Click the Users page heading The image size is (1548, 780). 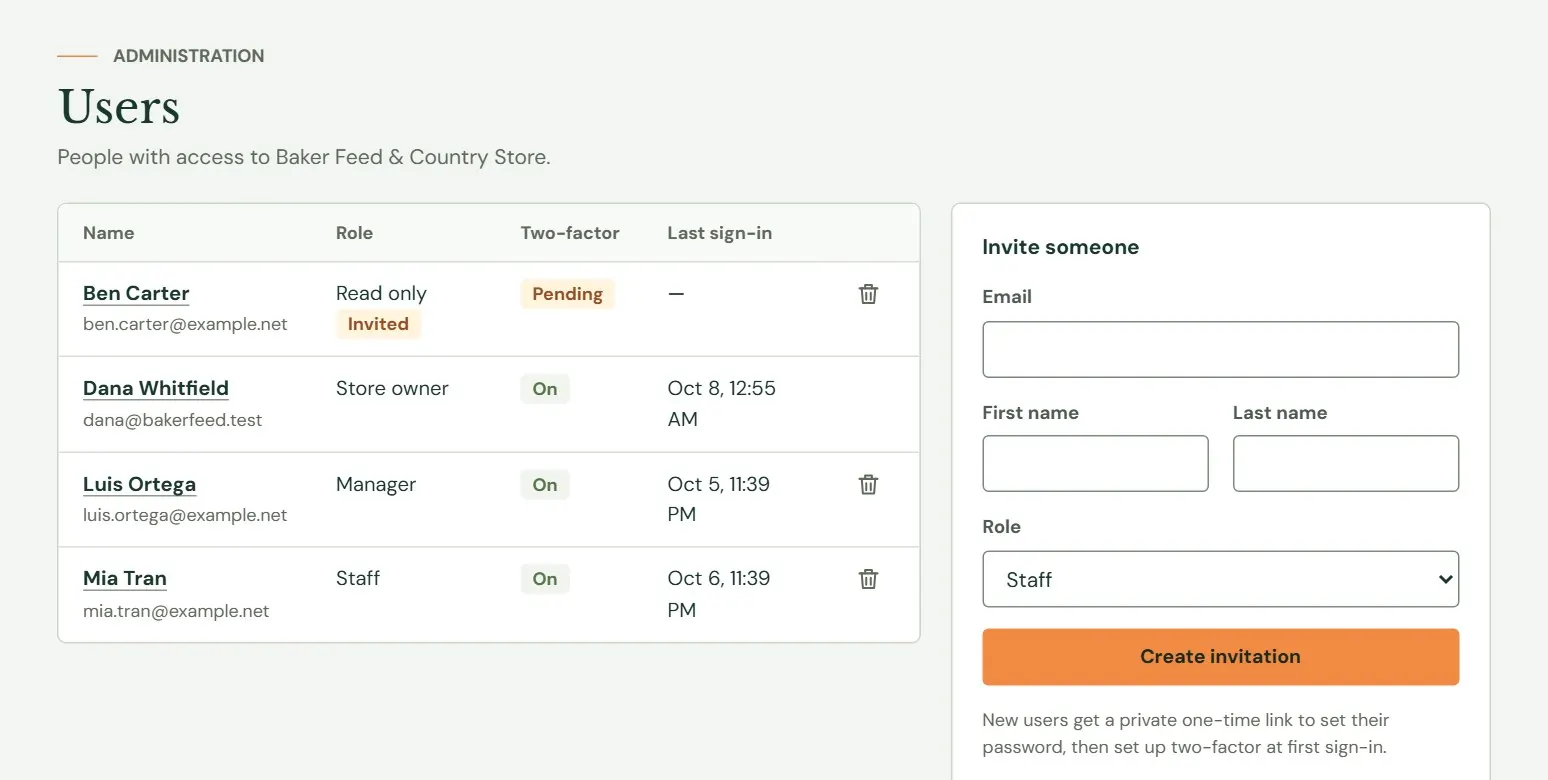119,107
